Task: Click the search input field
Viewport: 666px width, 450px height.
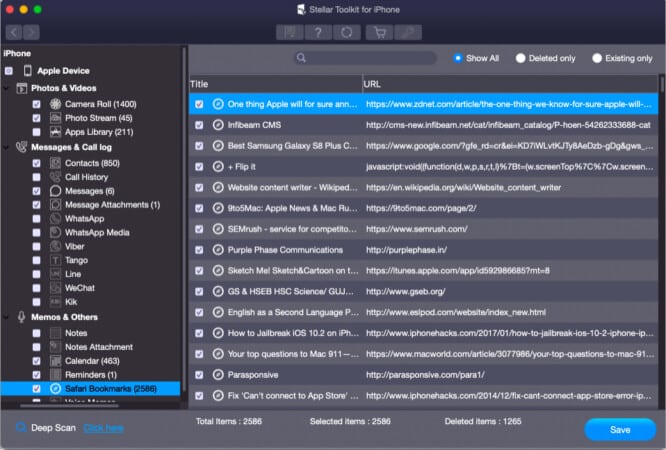Action: point(370,58)
